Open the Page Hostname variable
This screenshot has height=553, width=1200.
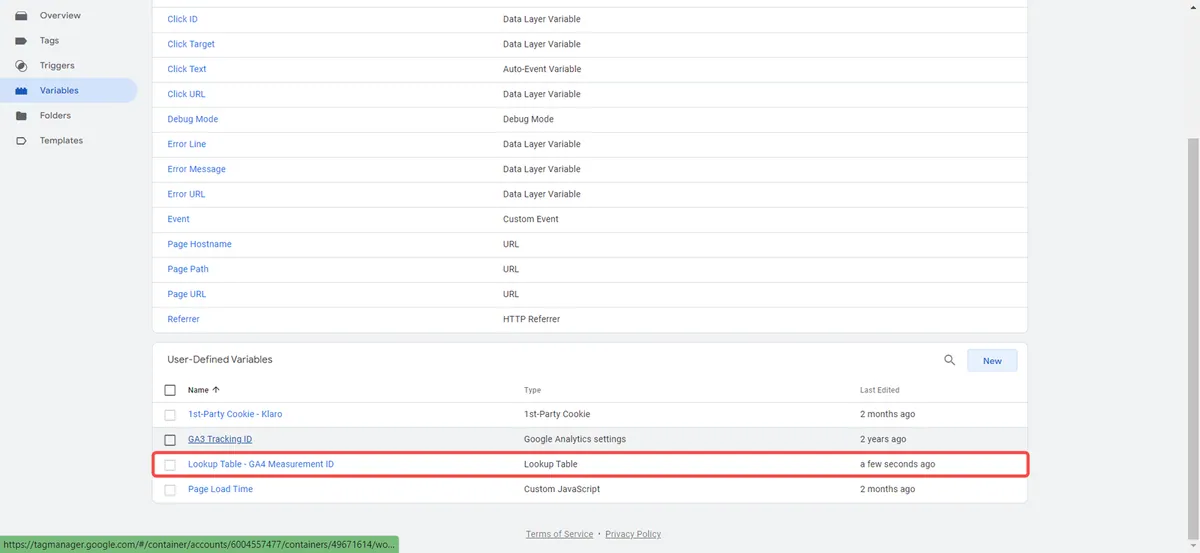(199, 244)
